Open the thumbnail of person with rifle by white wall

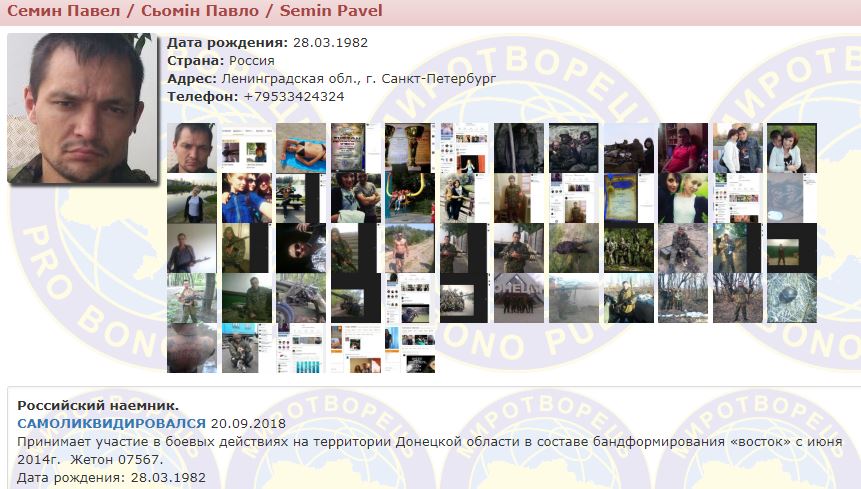(x=192, y=248)
